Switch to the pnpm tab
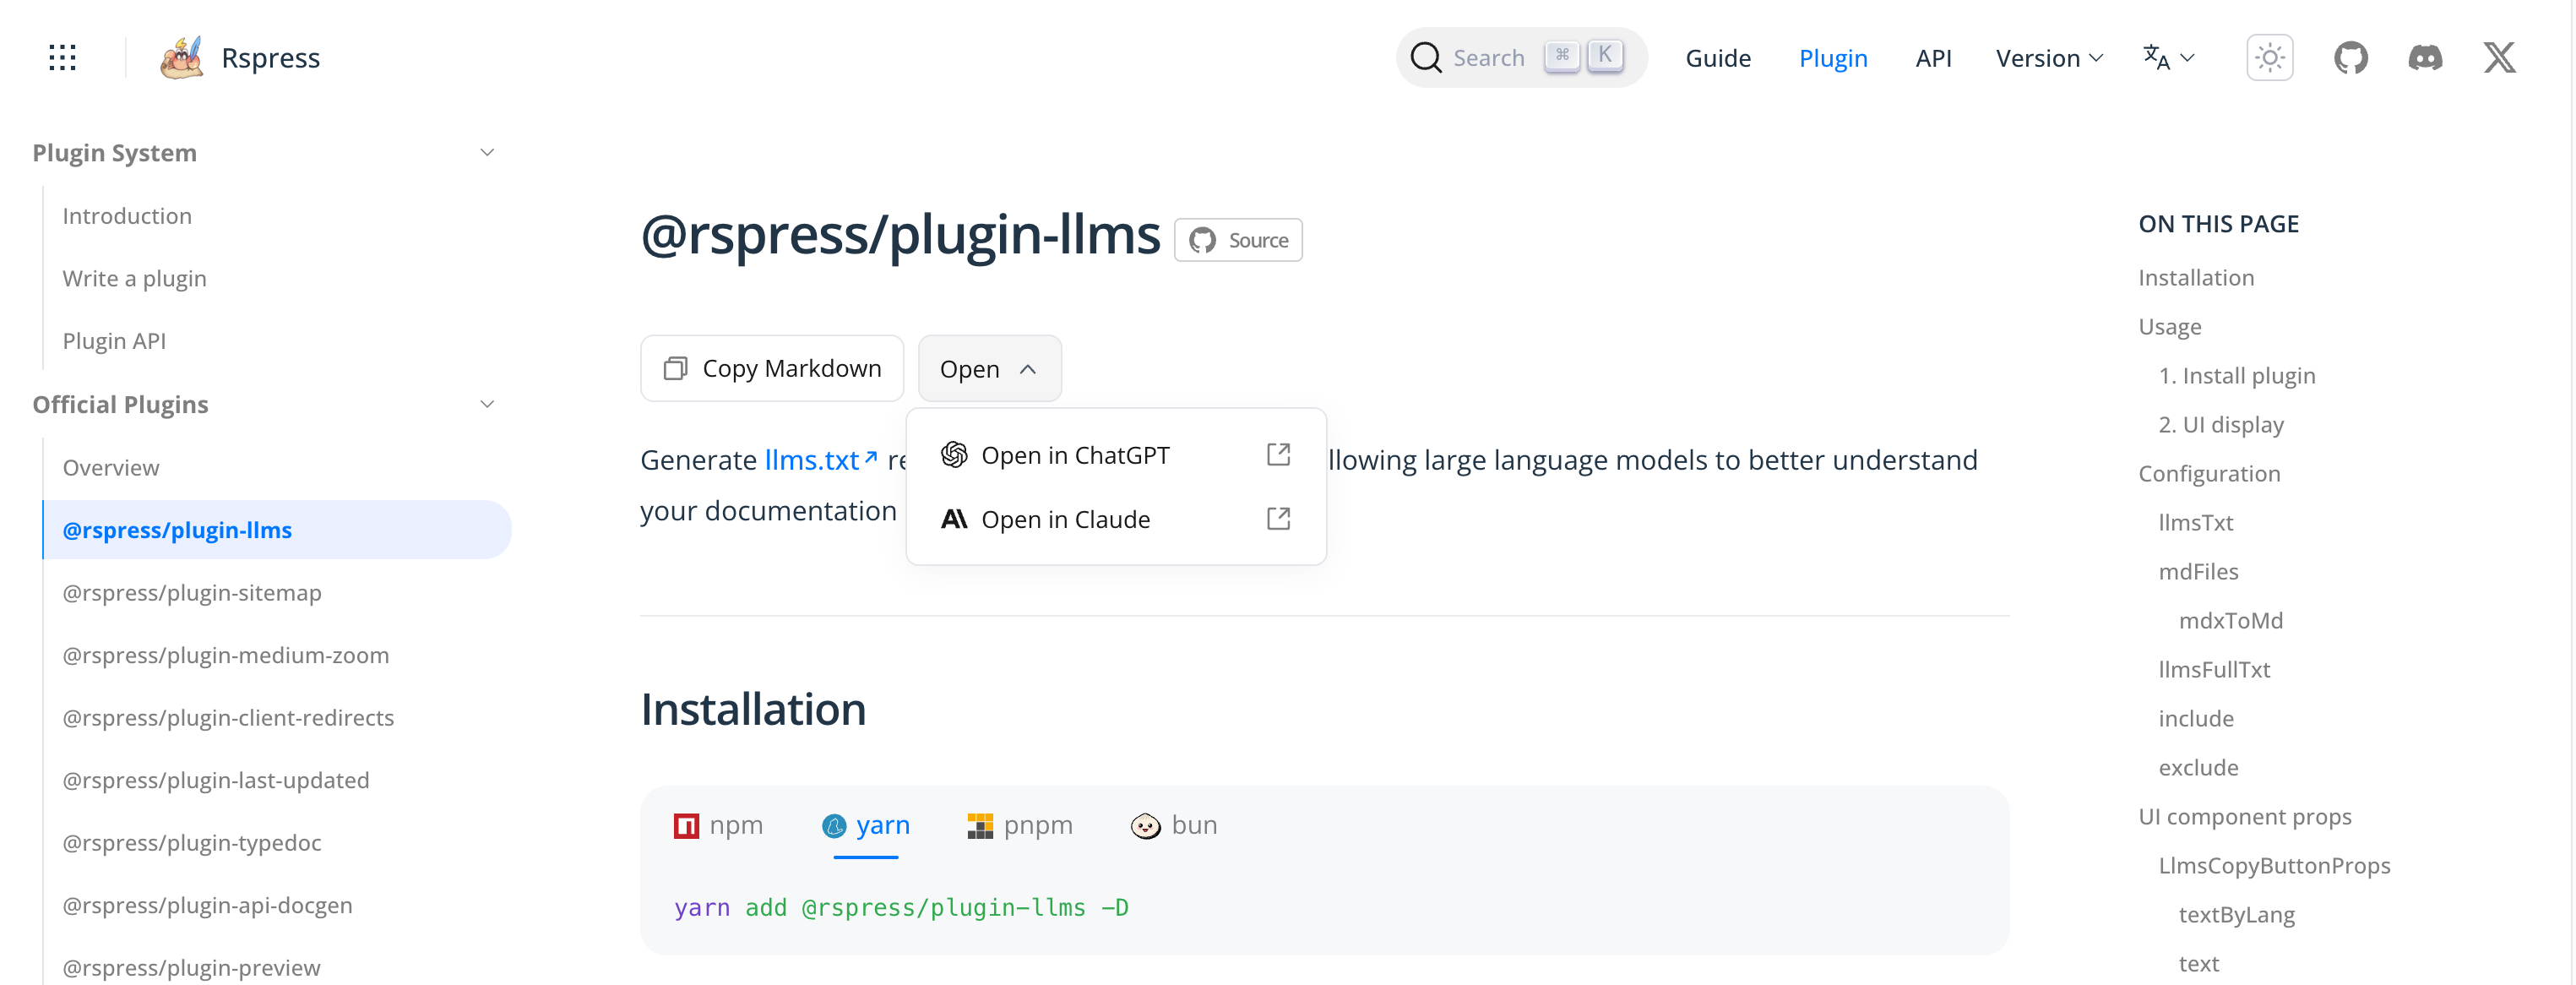The width and height of the screenshot is (2576, 985). tap(1021, 825)
